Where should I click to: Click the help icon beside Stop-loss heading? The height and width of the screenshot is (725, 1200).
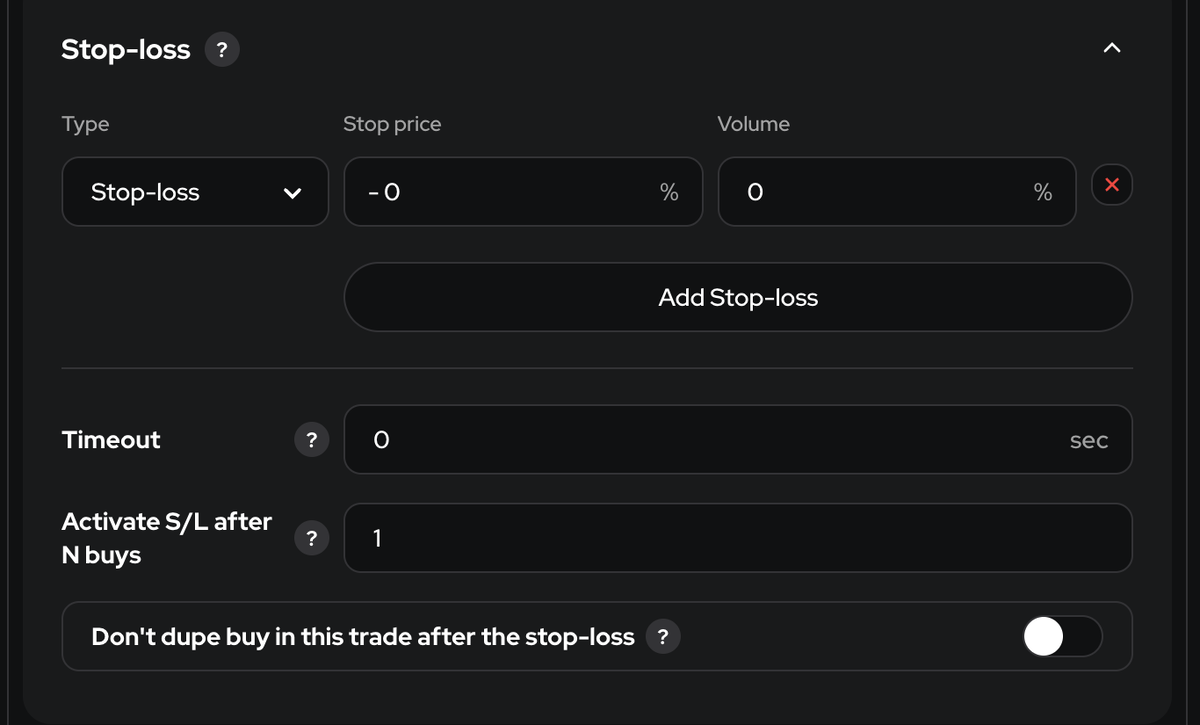coord(221,50)
